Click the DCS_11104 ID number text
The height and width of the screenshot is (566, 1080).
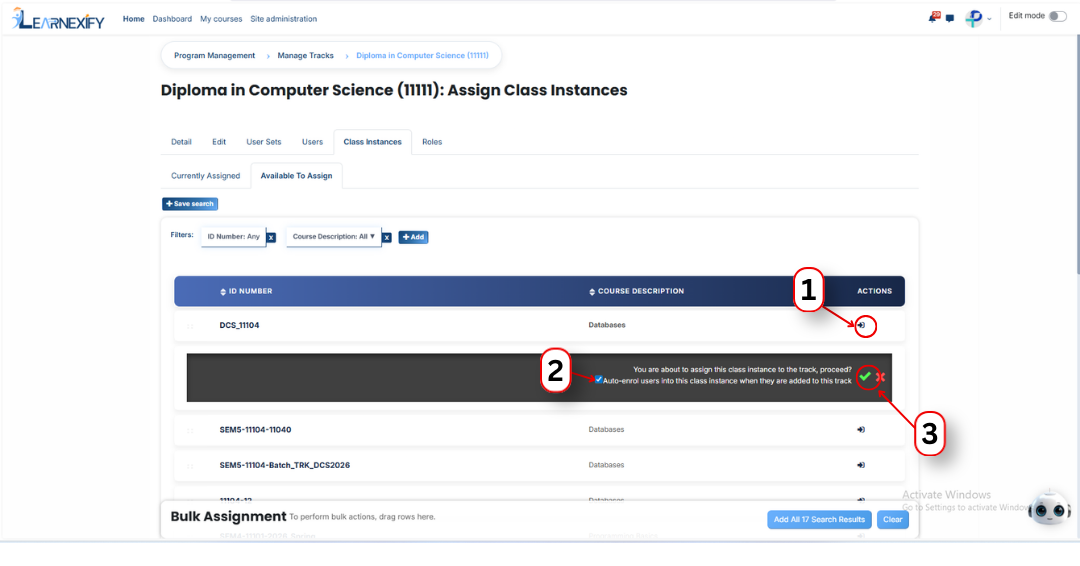click(239, 326)
